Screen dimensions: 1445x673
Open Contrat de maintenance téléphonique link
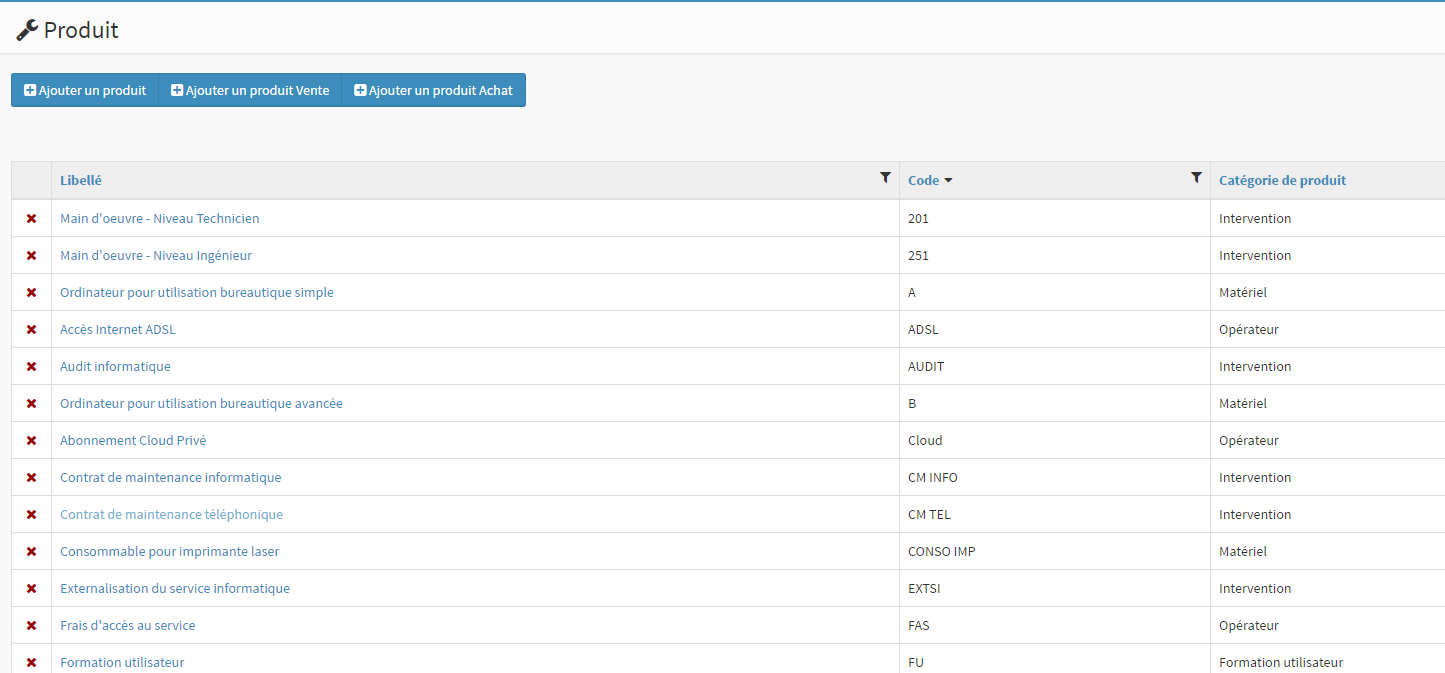pos(171,514)
